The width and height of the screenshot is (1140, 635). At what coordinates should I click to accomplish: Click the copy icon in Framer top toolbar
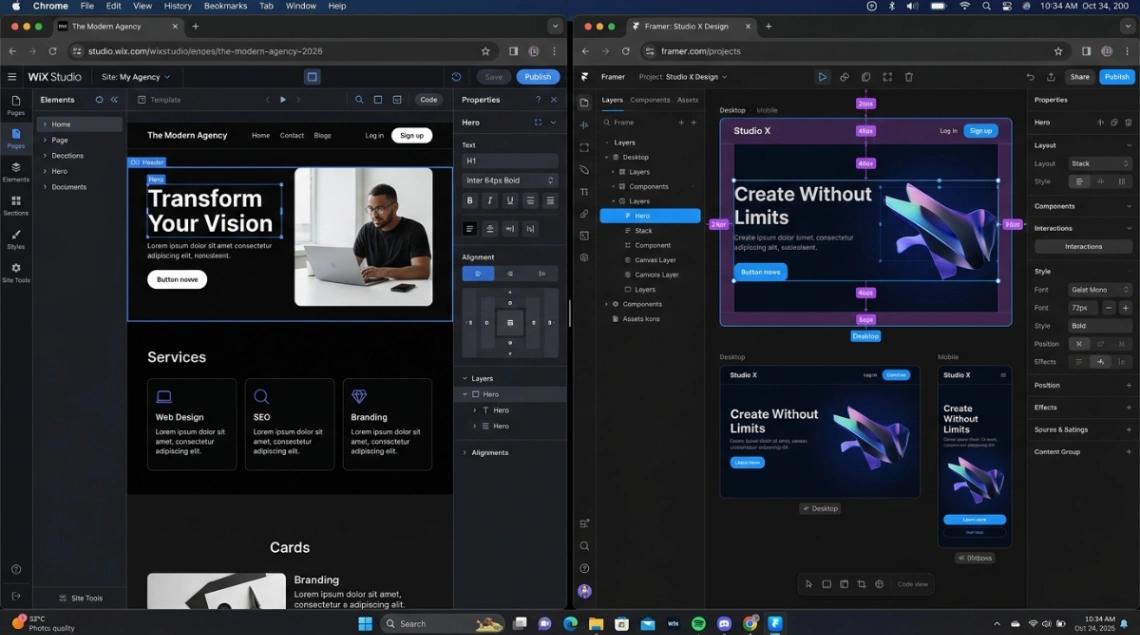click(x=866, y=76)
